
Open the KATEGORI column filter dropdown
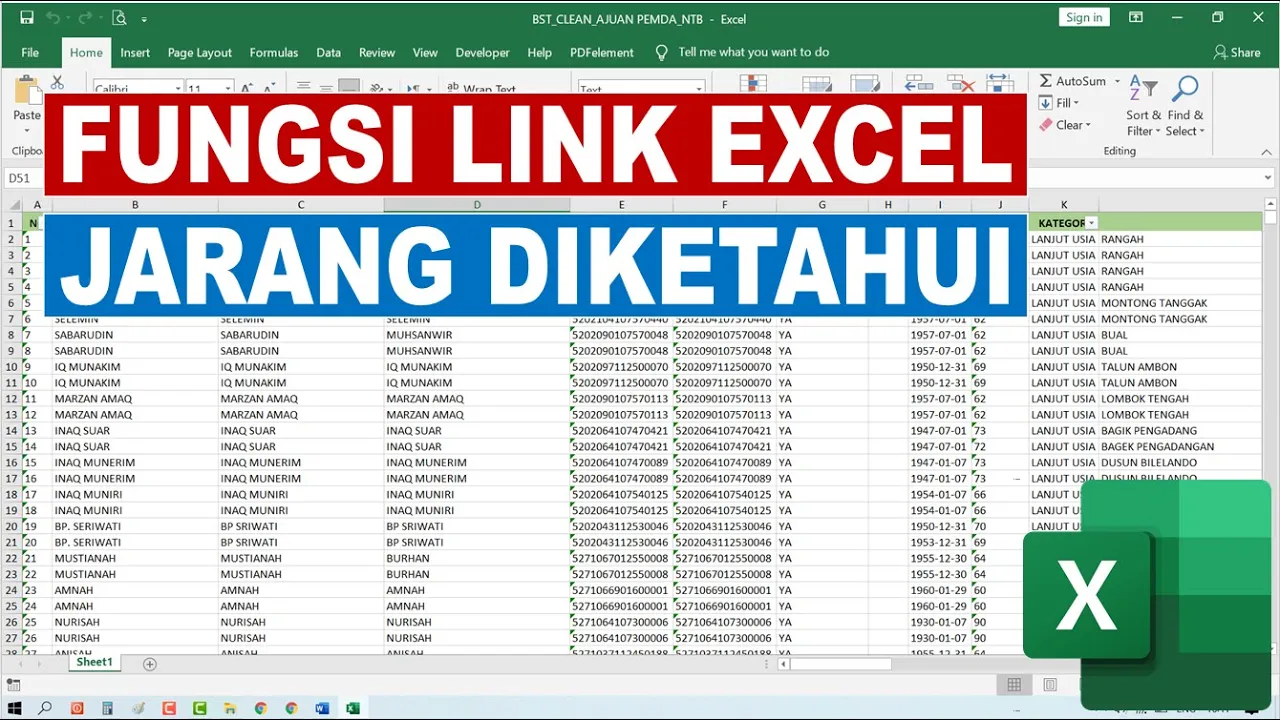pyautogui.click(x=1092, y=223)
